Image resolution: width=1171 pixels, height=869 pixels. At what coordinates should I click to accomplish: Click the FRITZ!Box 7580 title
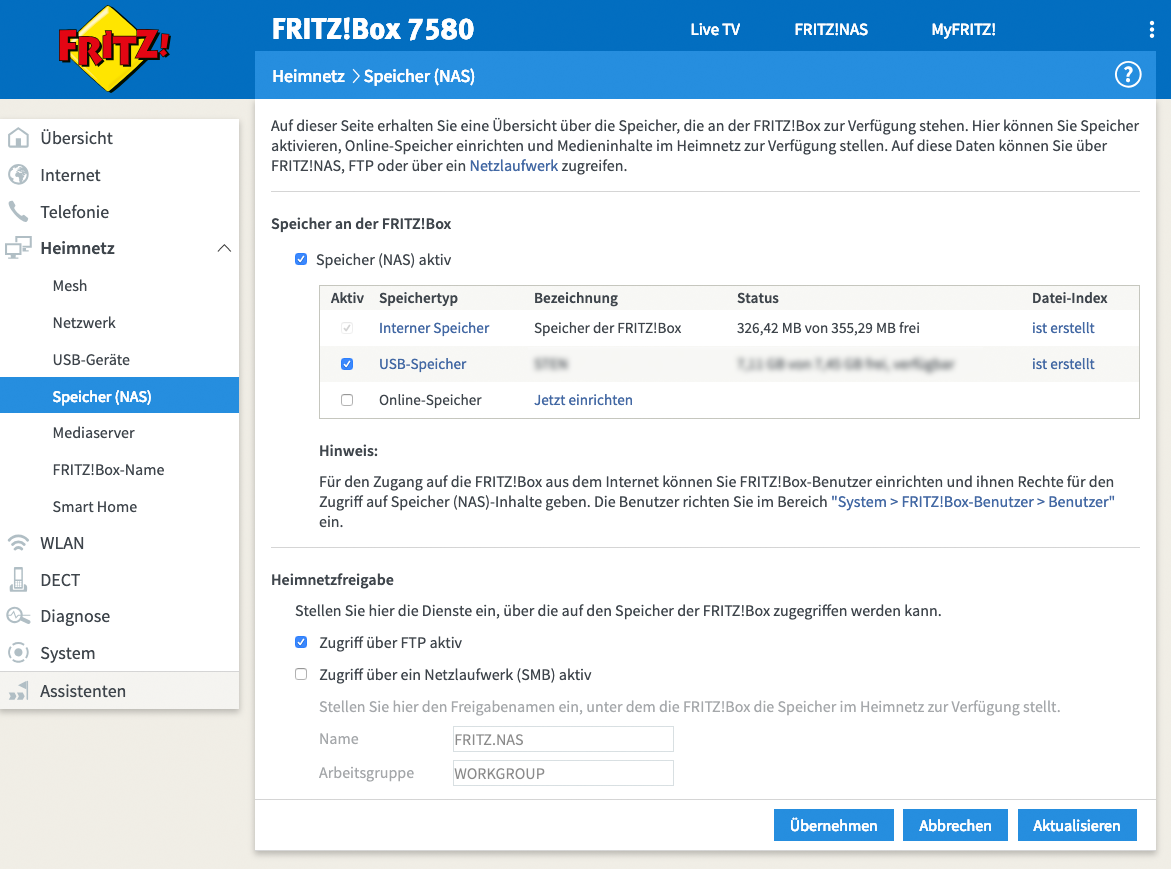click(x=373, y=29)
